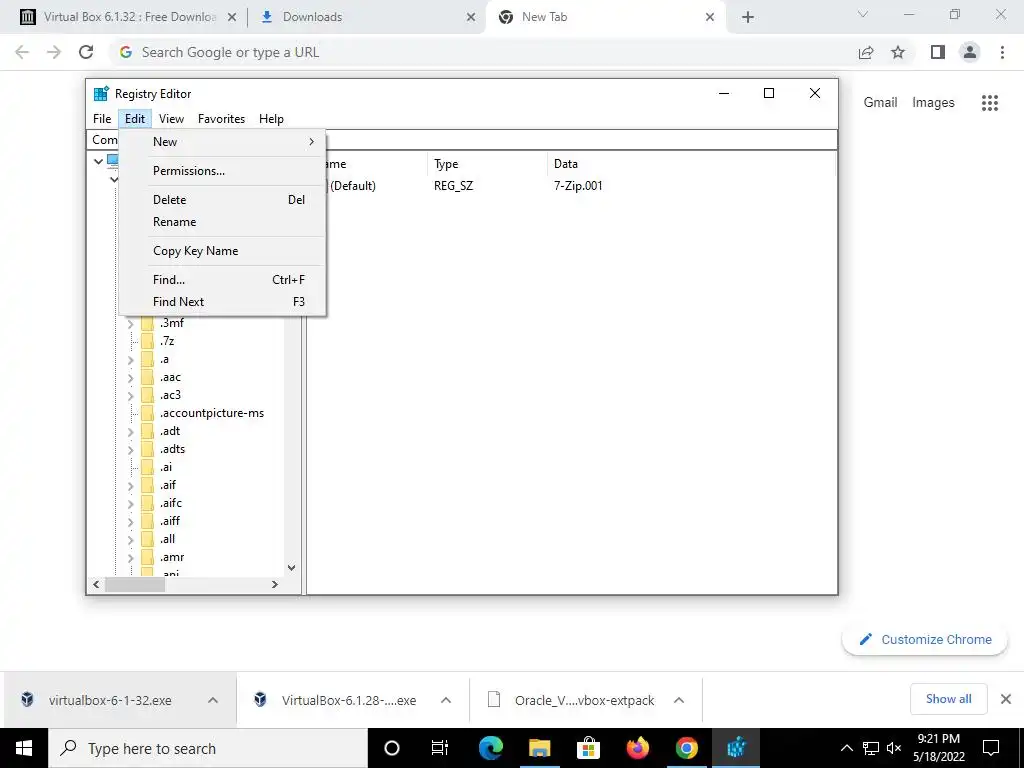Viewport: 1024px width, 768px height.
Task: Click the tree scroll-down arrow
Action: pos(291,568)
